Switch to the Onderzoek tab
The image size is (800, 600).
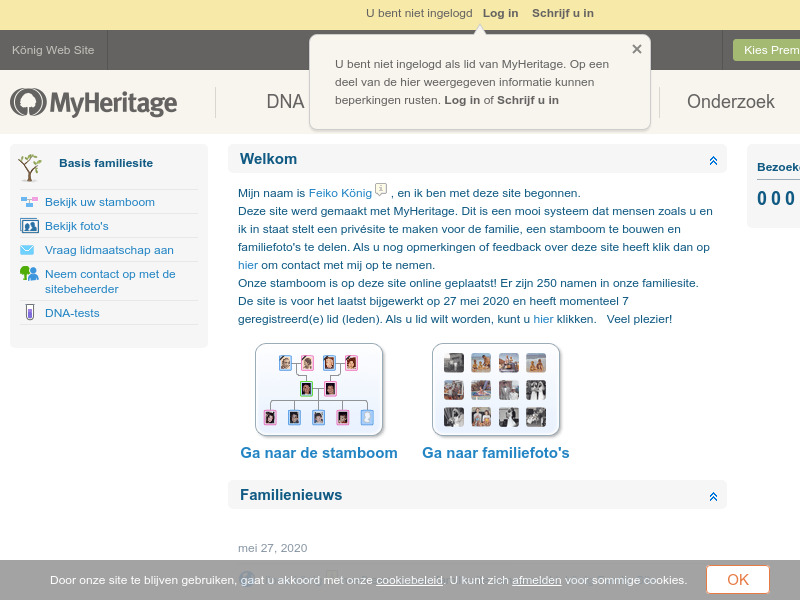tap(730, 101)
